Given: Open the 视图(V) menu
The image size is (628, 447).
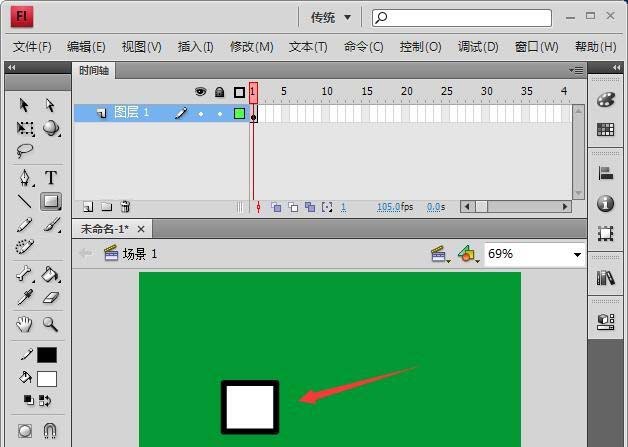Looking at the screenshot, I should 141,47.
